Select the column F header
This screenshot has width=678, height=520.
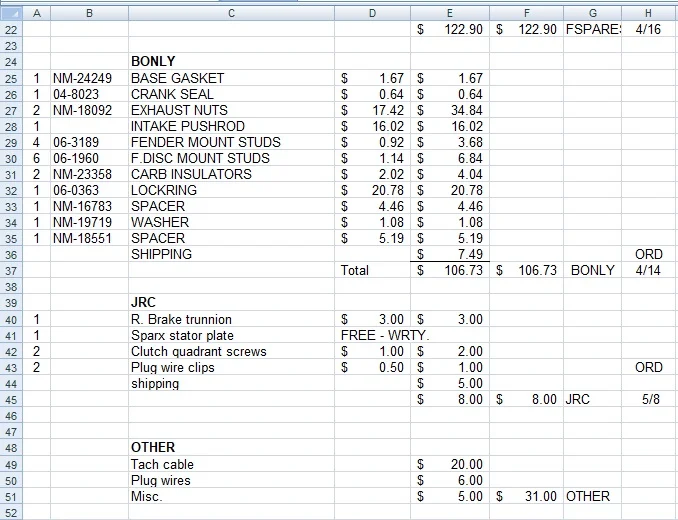526,12
